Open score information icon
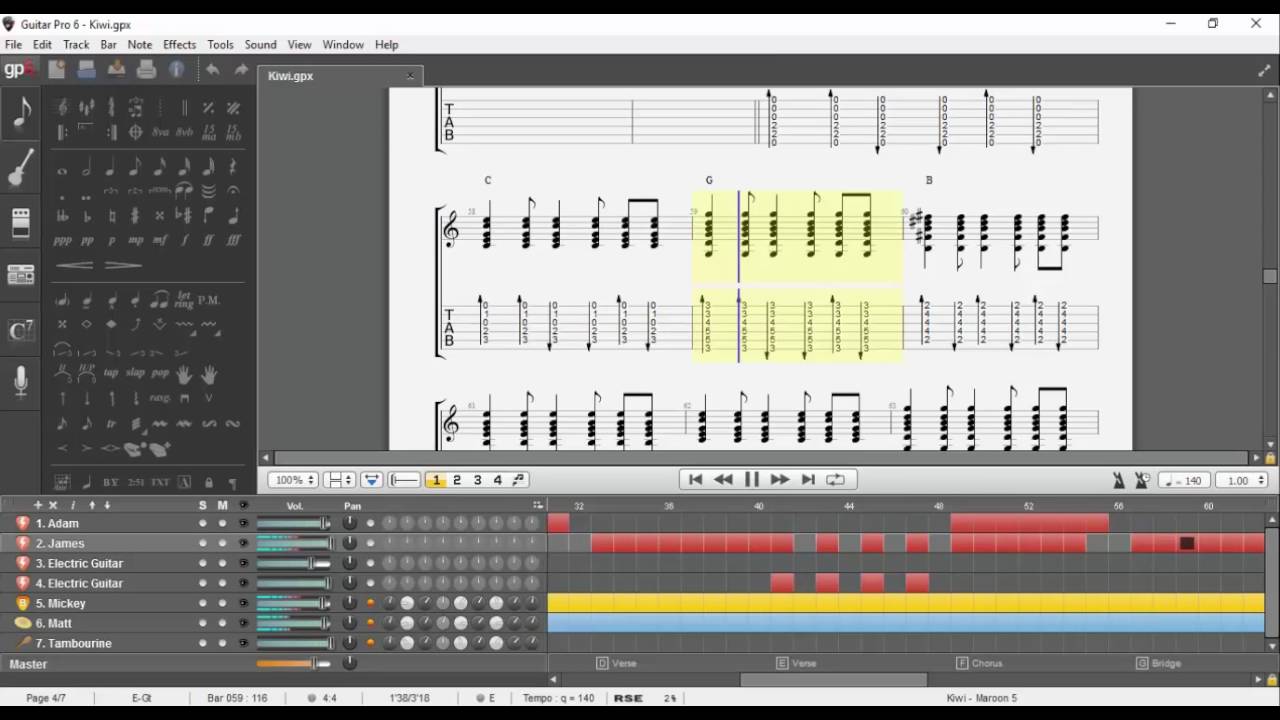The width and height of the screenshot is (1280, 720). pos(177,69)
